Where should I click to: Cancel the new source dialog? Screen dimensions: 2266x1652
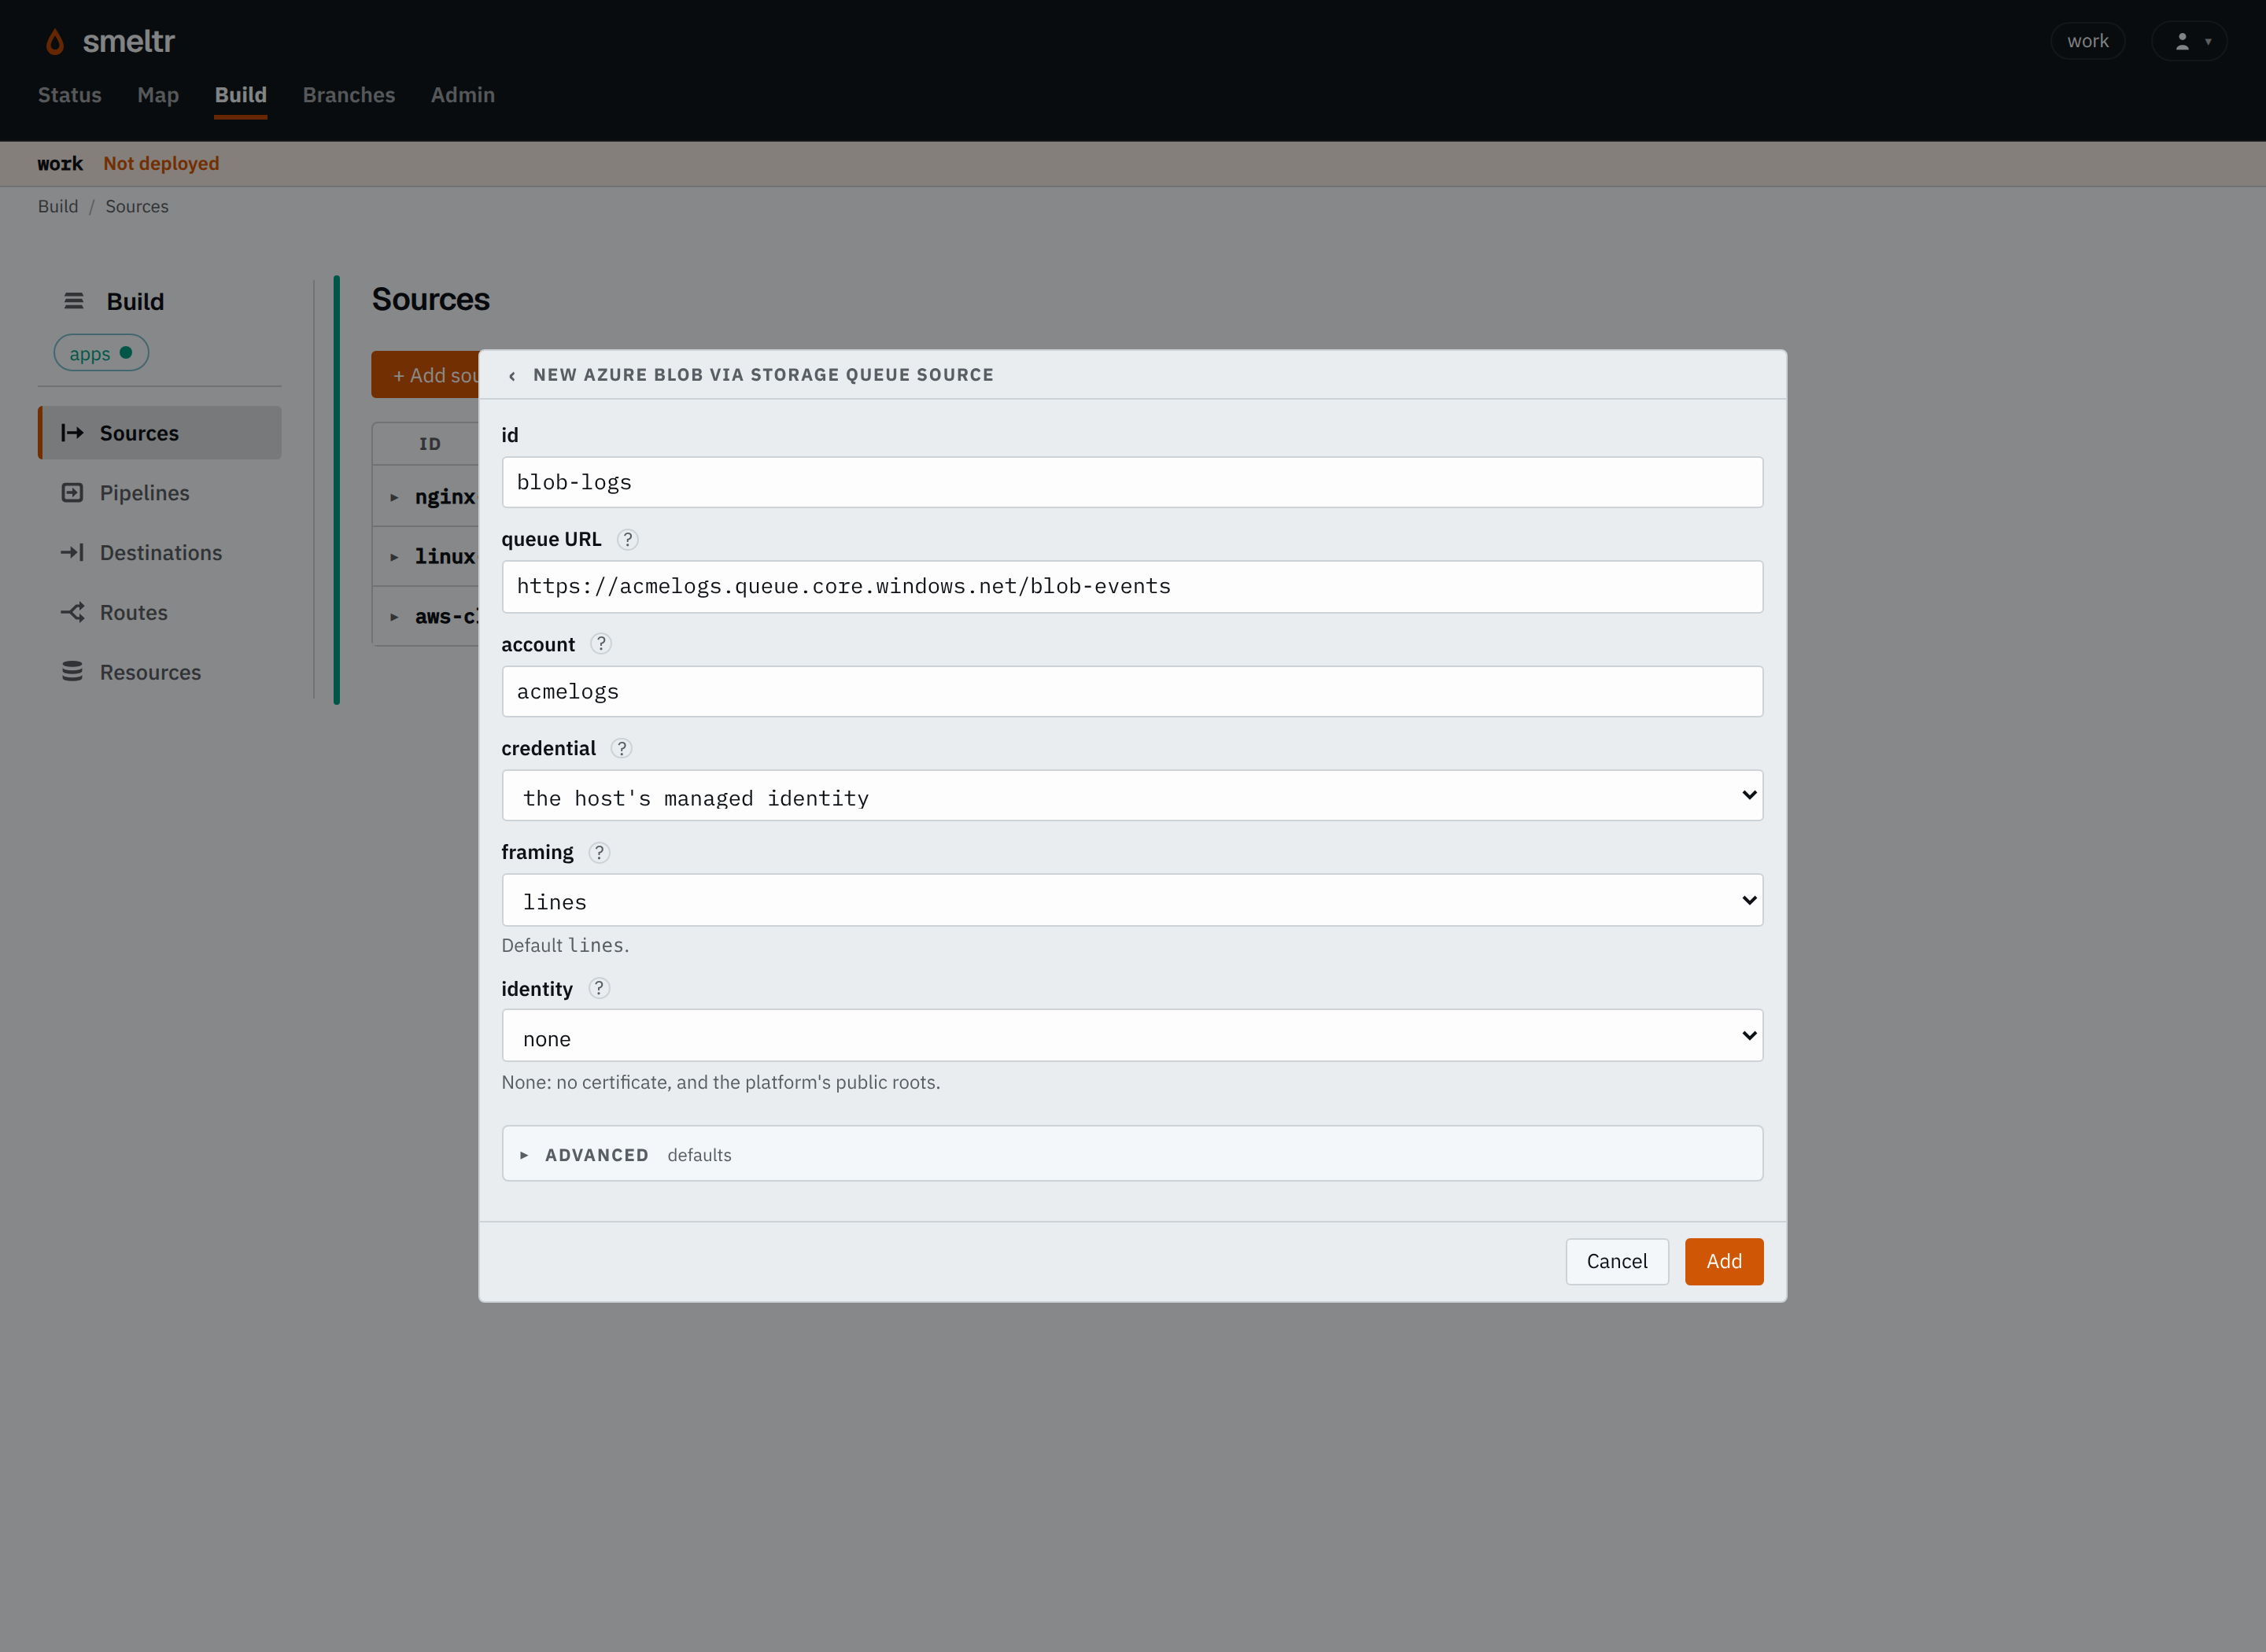tap(1617, 1262)
